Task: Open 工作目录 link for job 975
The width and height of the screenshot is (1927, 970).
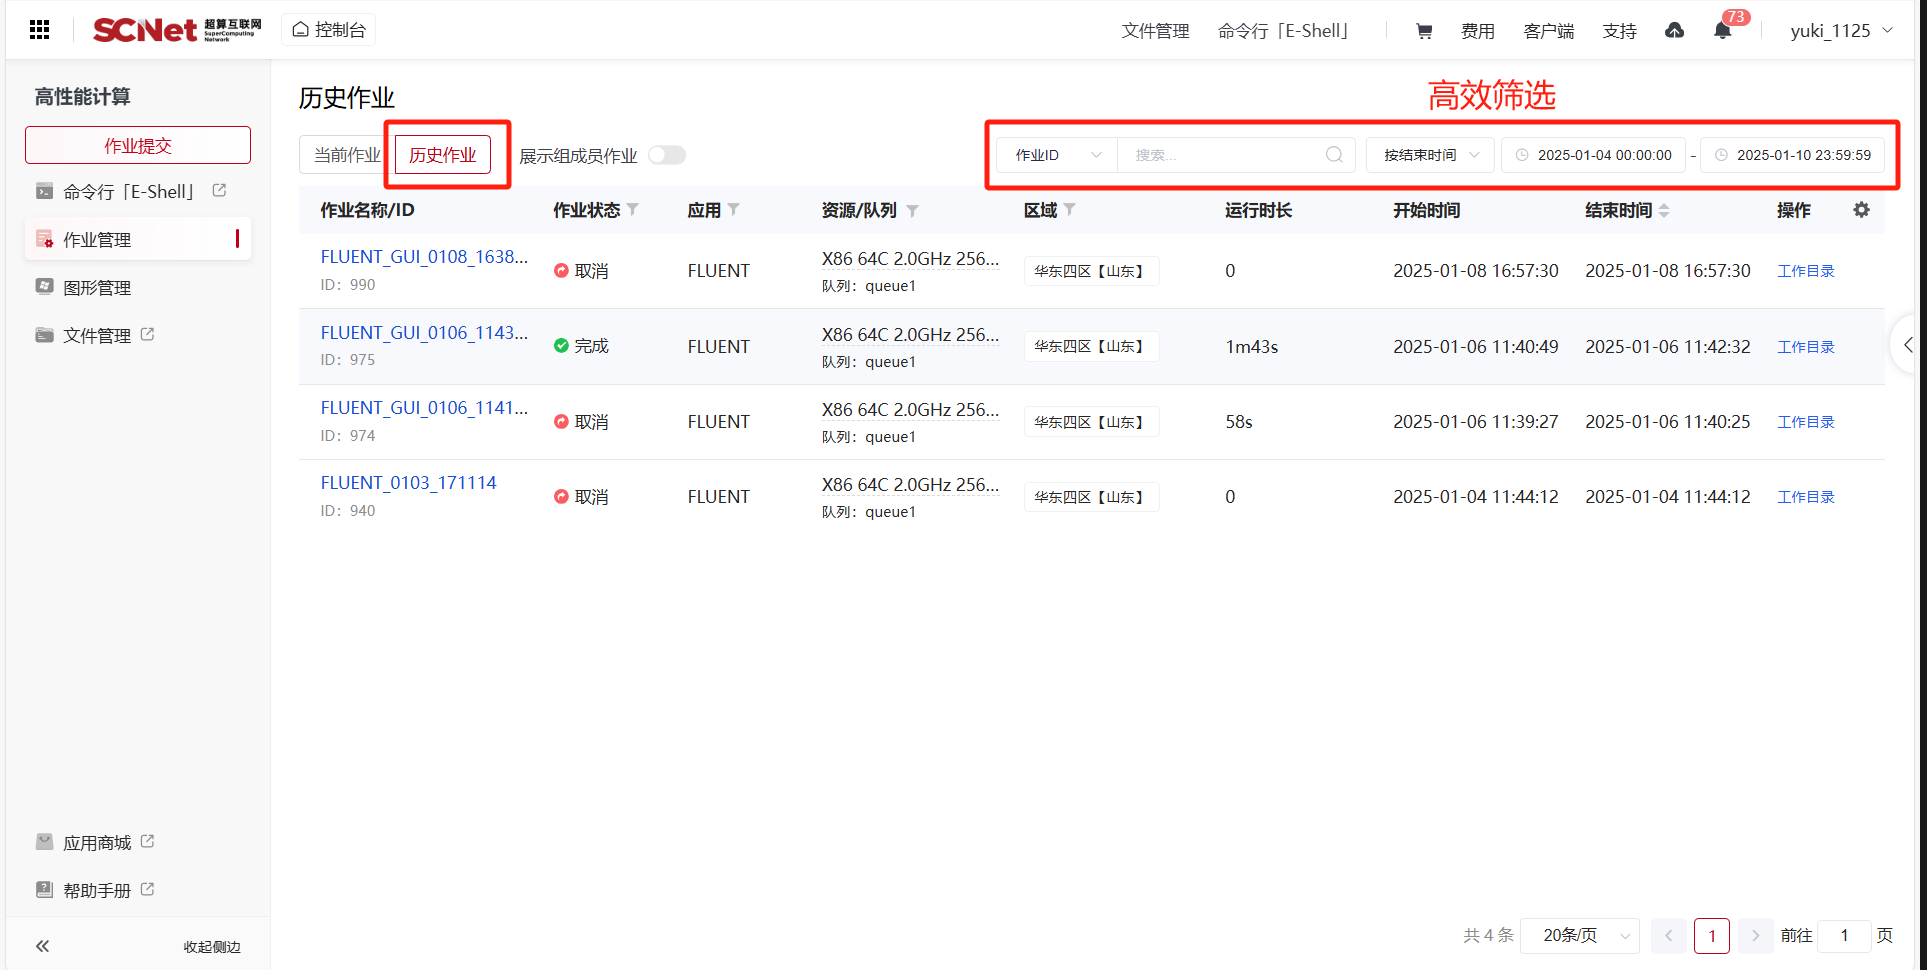Action: click(1805, 347)
